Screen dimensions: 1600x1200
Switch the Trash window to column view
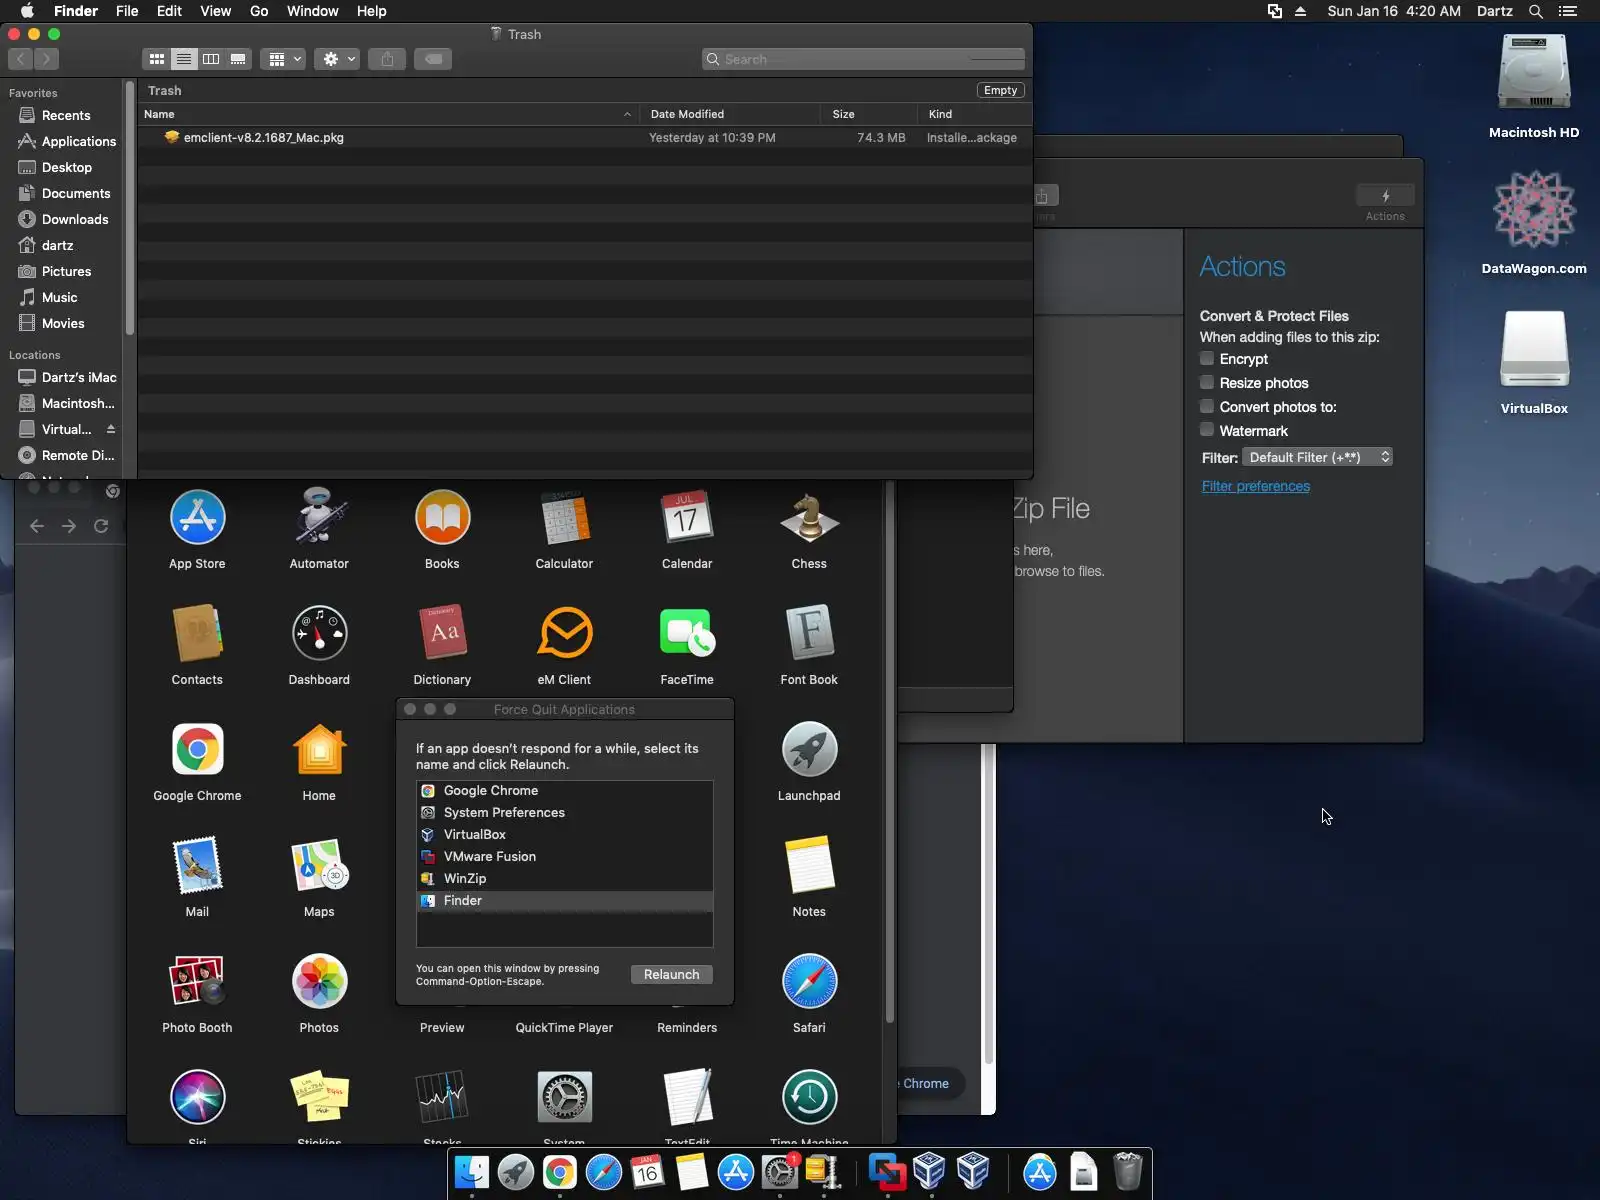(211, 59)
